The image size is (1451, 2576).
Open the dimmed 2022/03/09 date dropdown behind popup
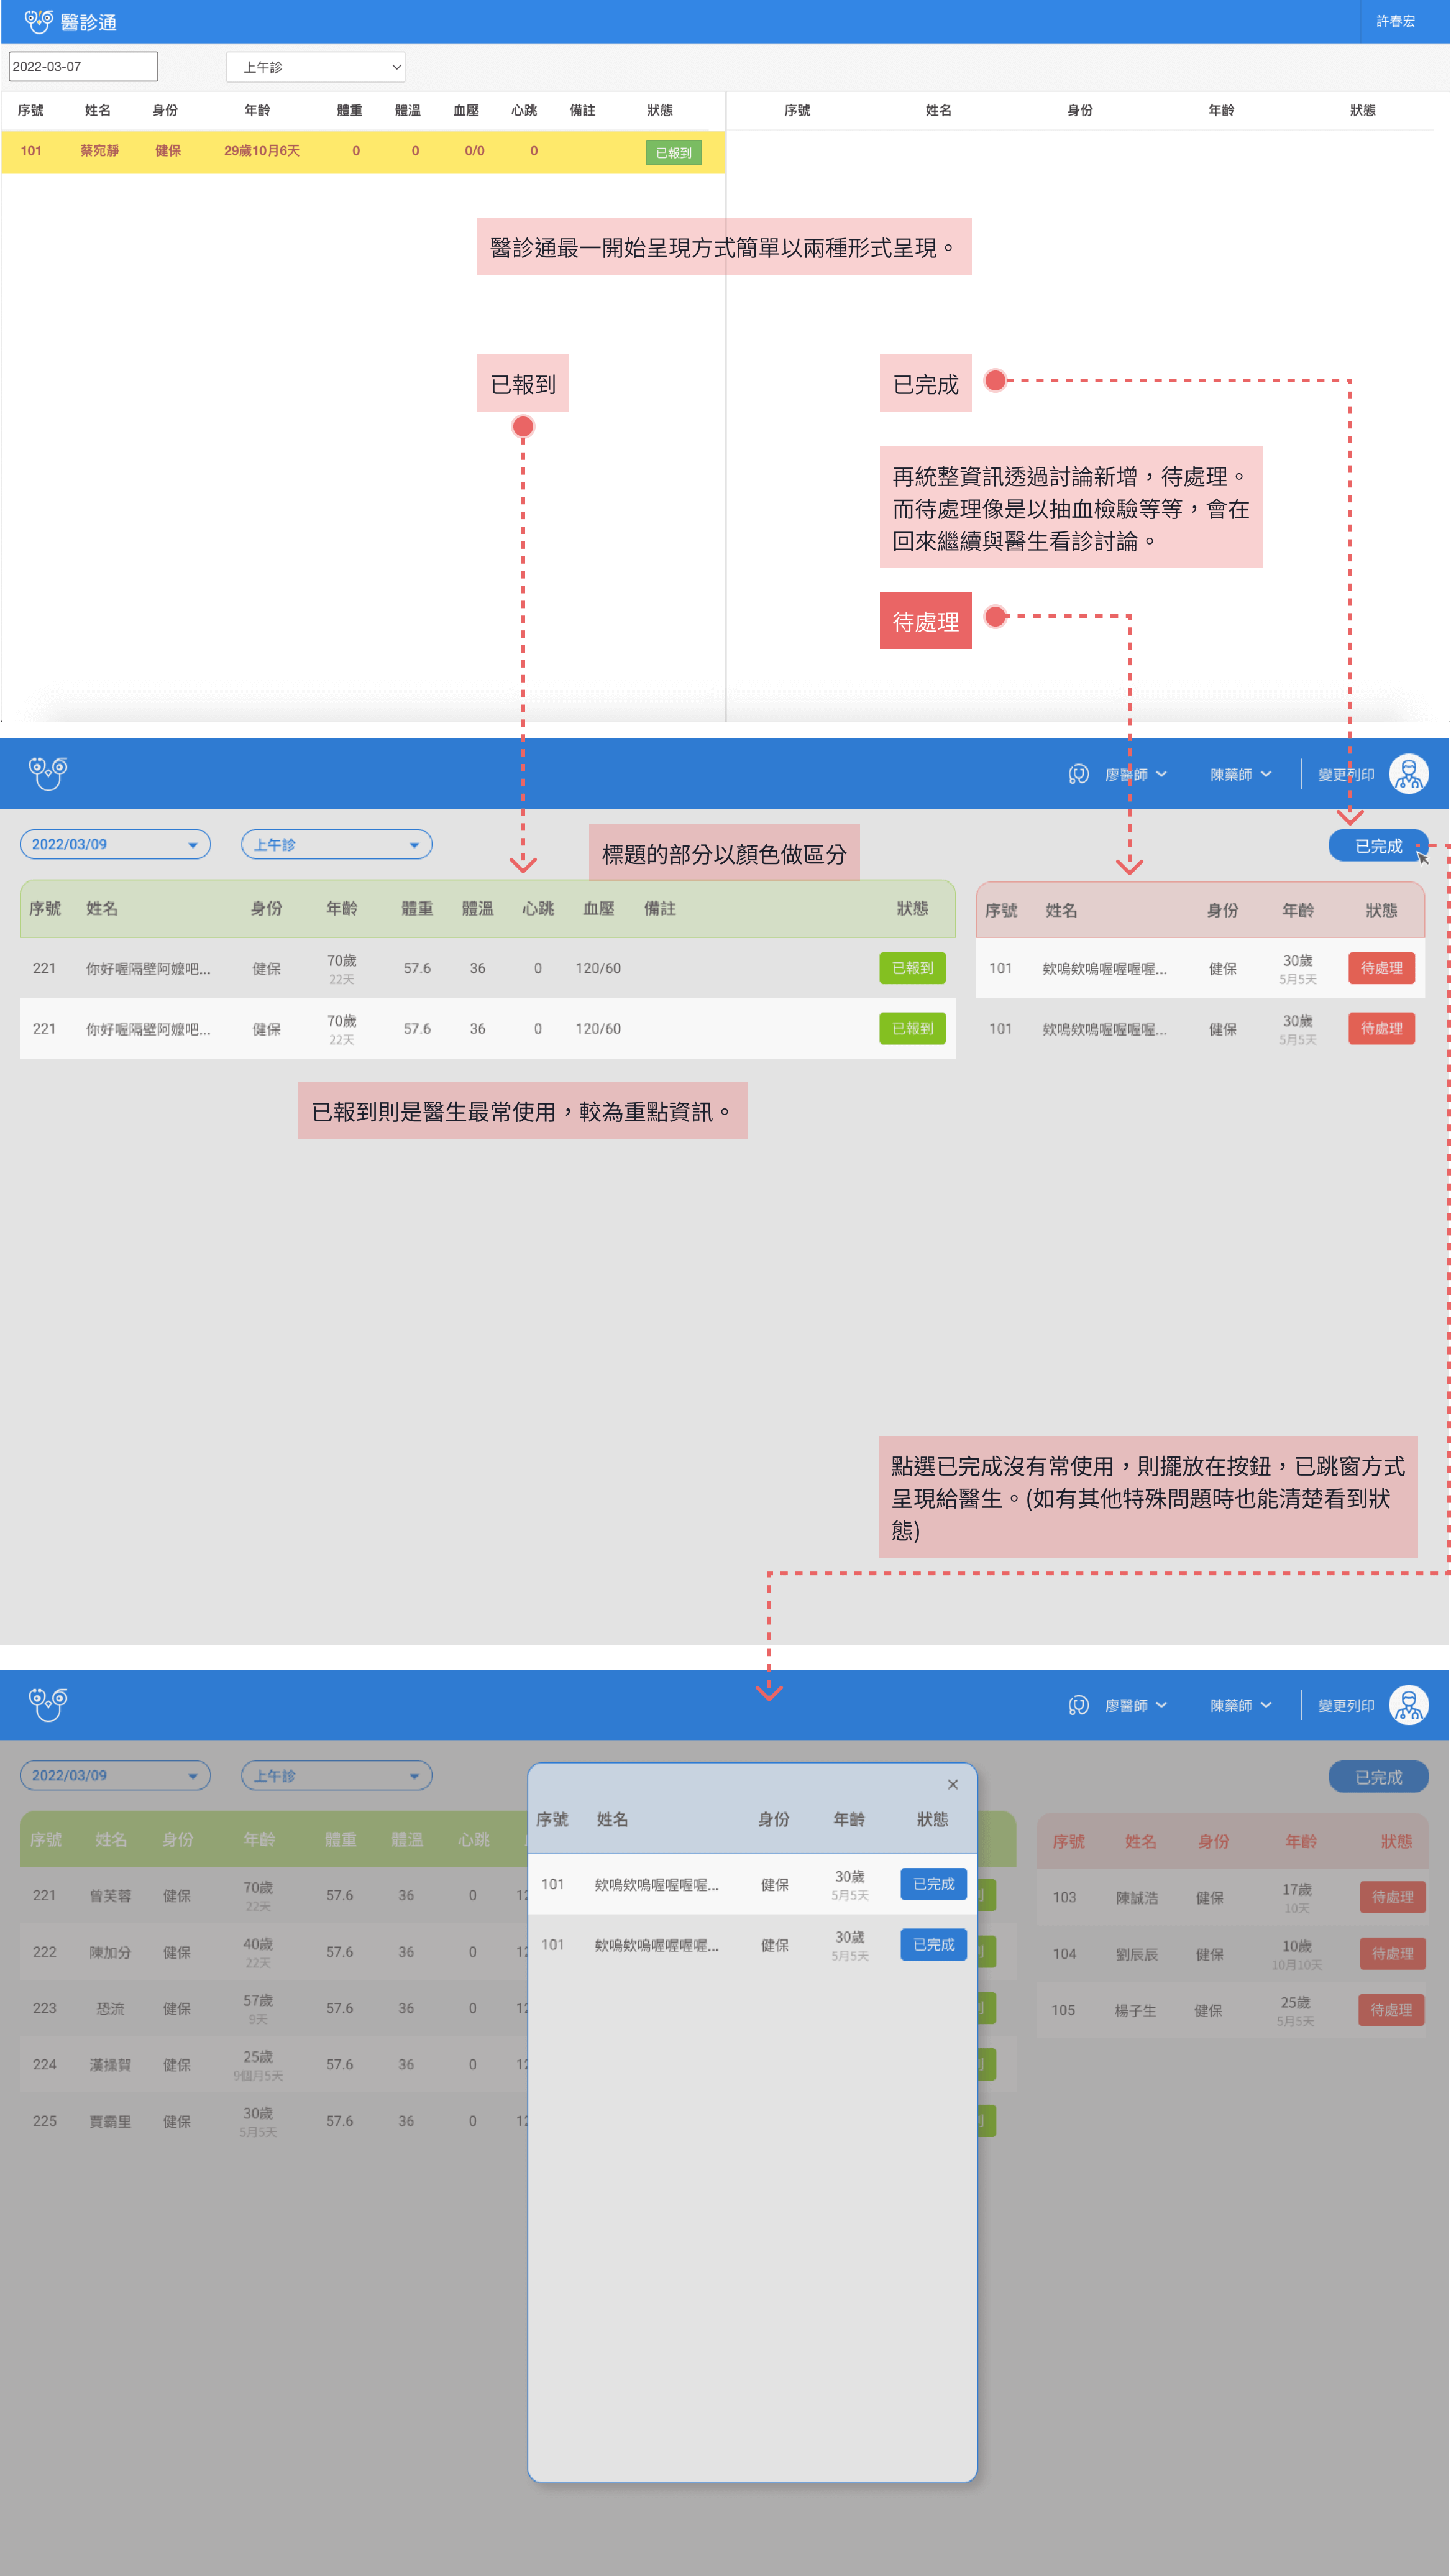pos(115,1775)
